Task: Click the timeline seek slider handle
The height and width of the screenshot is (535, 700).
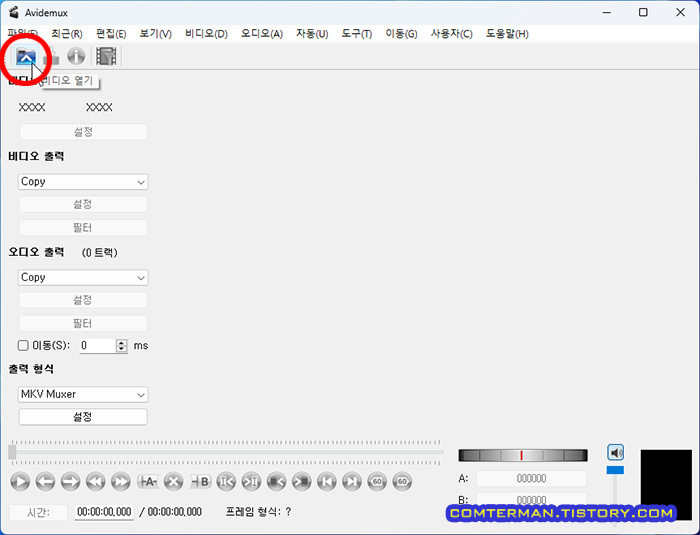Action: (12, 452)
